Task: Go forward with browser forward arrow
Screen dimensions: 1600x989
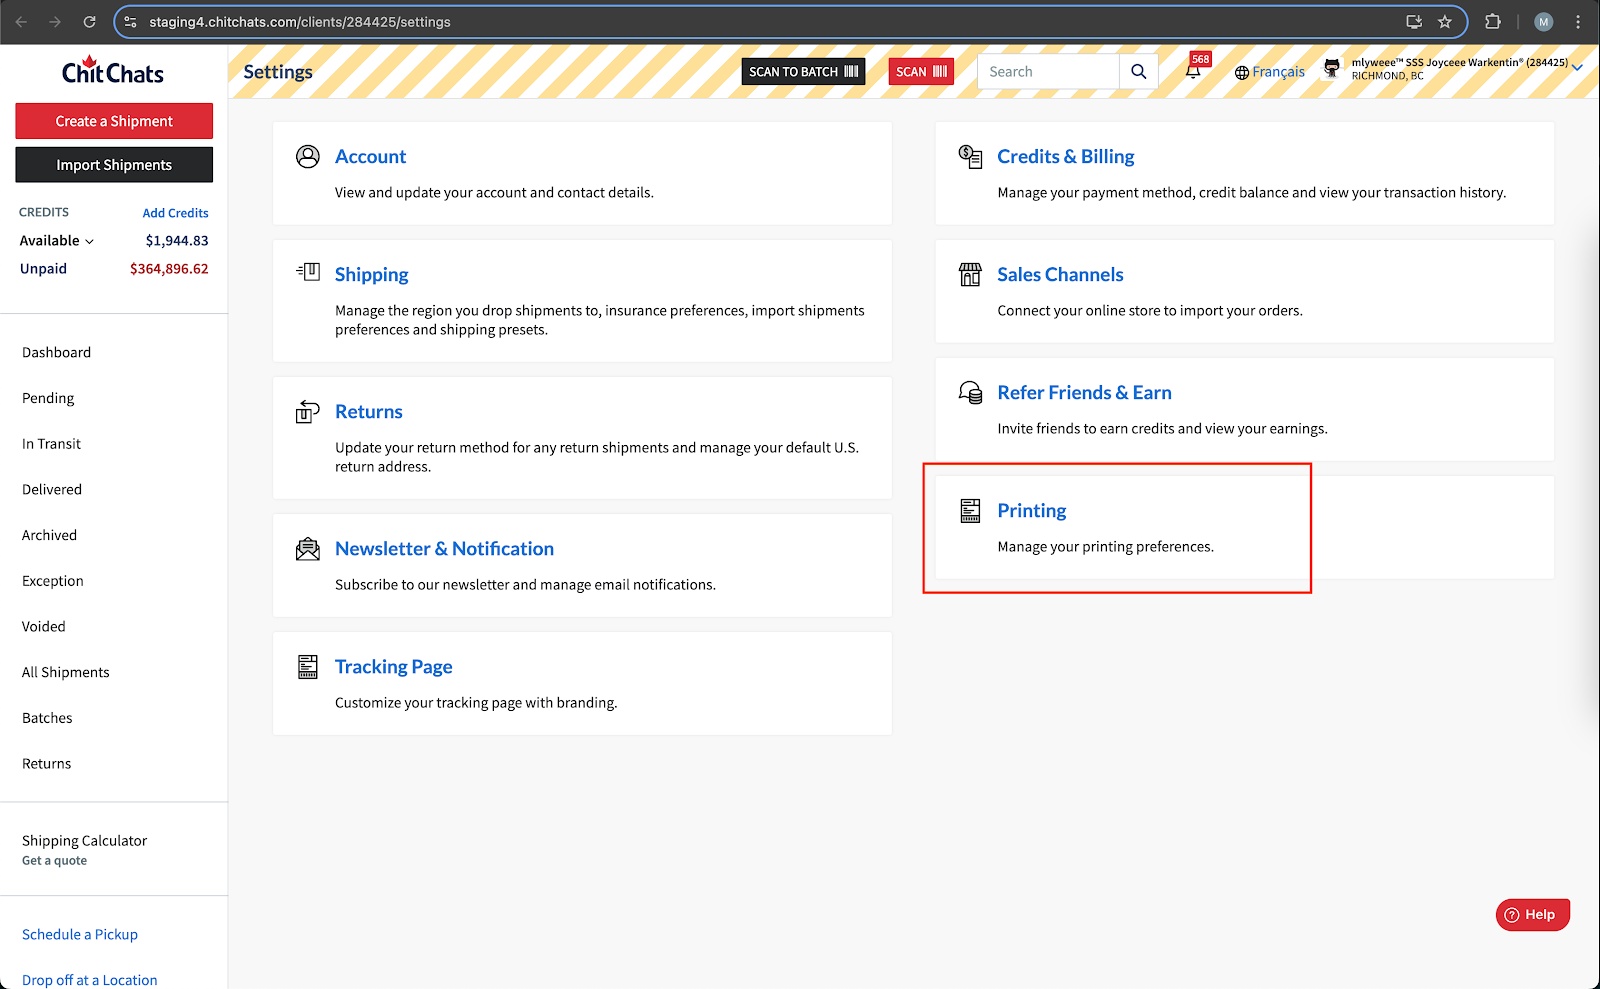Action: pyautogui.click(x=55, y=21)
